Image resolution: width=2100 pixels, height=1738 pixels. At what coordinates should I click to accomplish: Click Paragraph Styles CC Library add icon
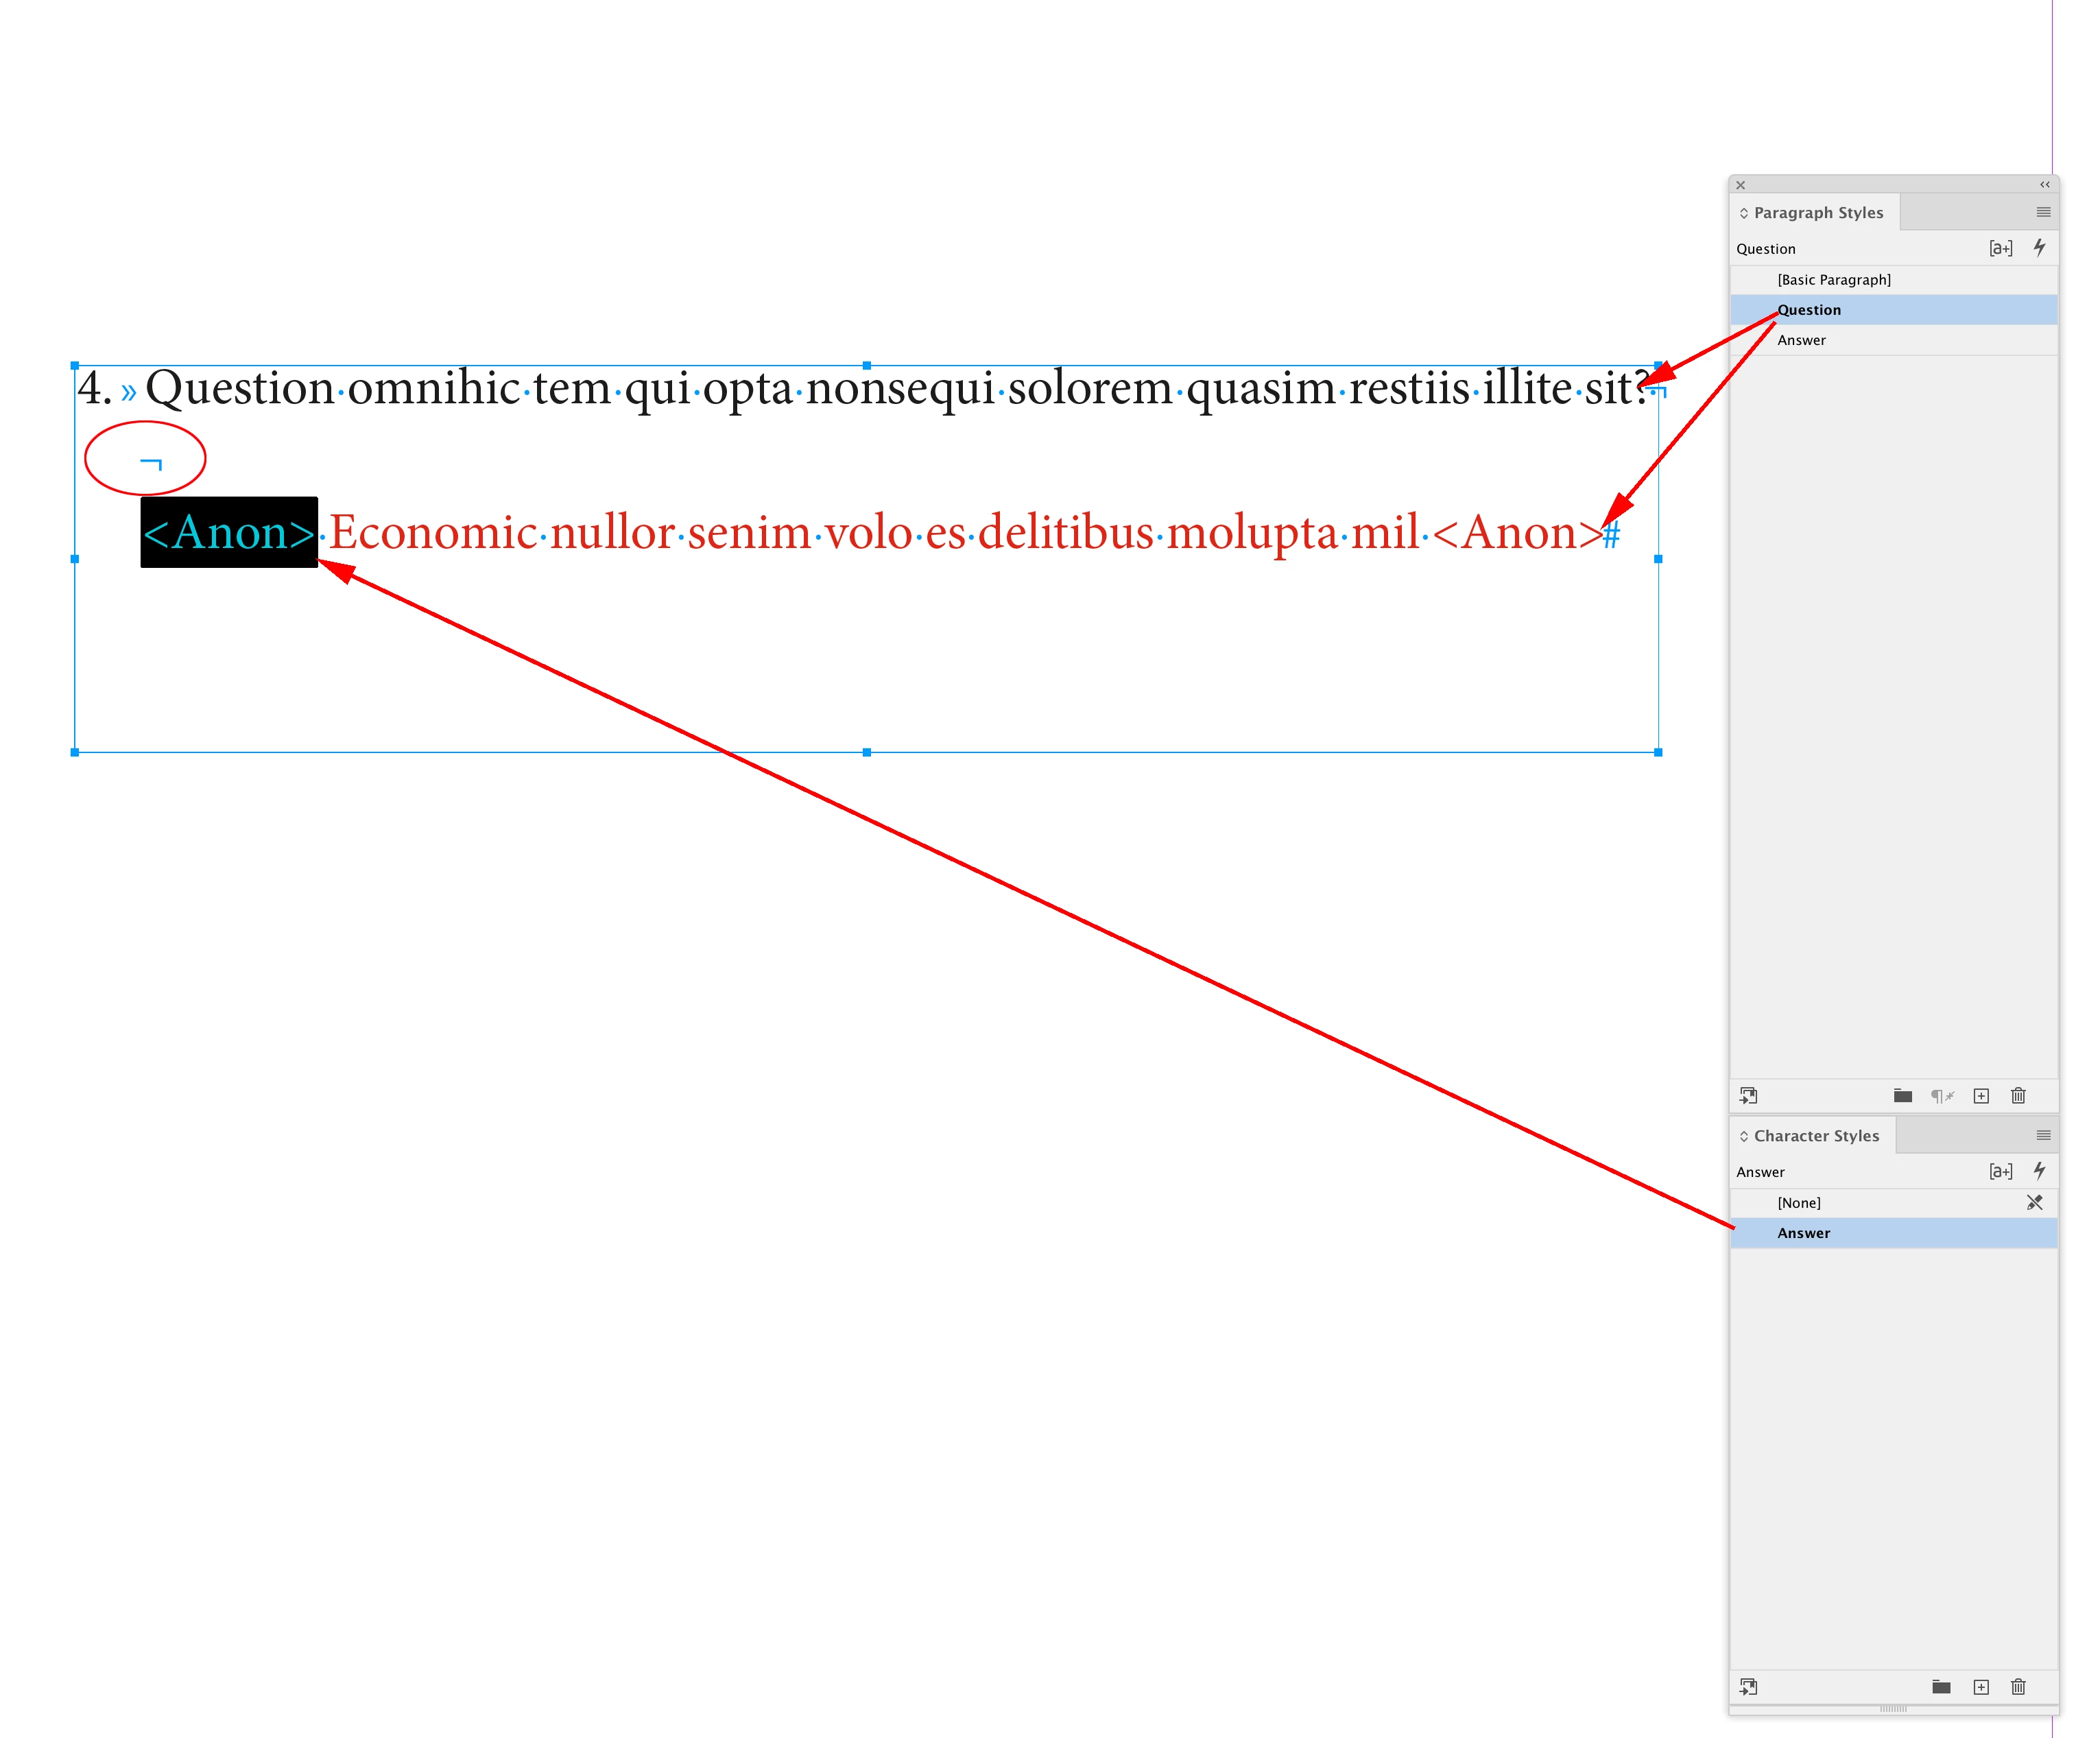click(1748, 1096)
